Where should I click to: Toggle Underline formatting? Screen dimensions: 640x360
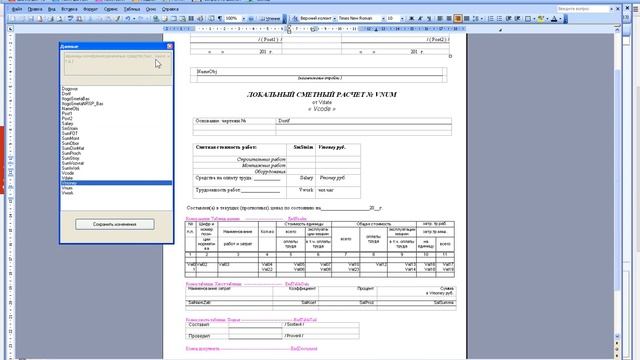[429, 19]
